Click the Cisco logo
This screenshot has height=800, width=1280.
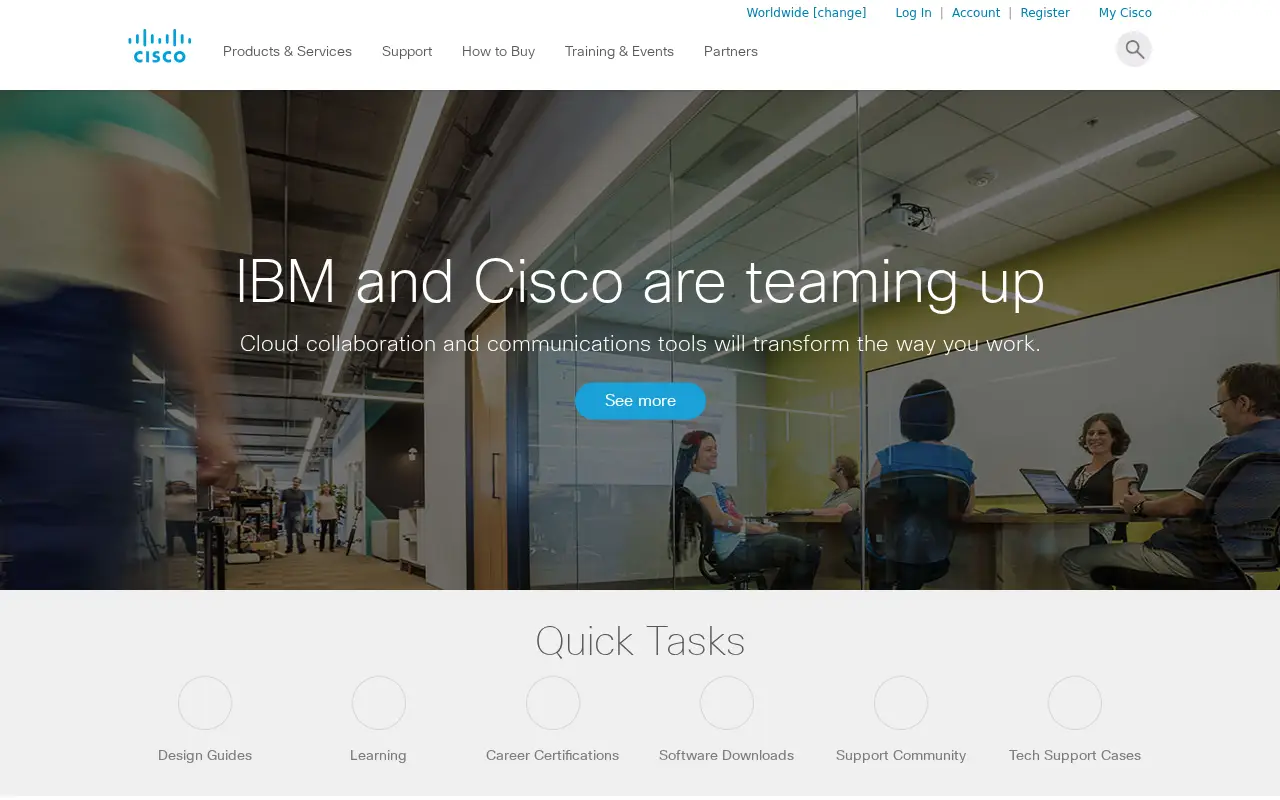[160, 46]
